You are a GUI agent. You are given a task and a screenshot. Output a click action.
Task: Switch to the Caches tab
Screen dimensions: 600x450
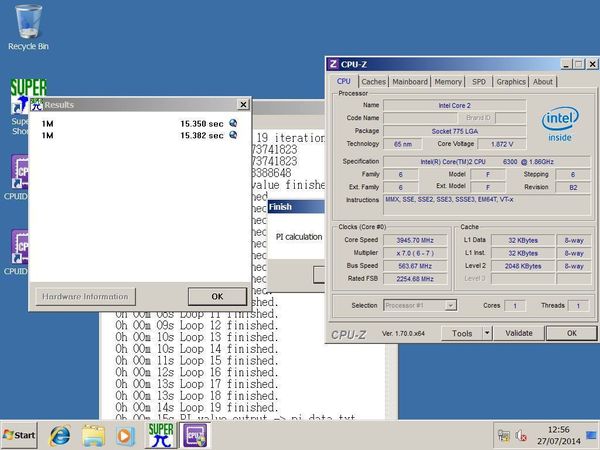coord(373,82)
